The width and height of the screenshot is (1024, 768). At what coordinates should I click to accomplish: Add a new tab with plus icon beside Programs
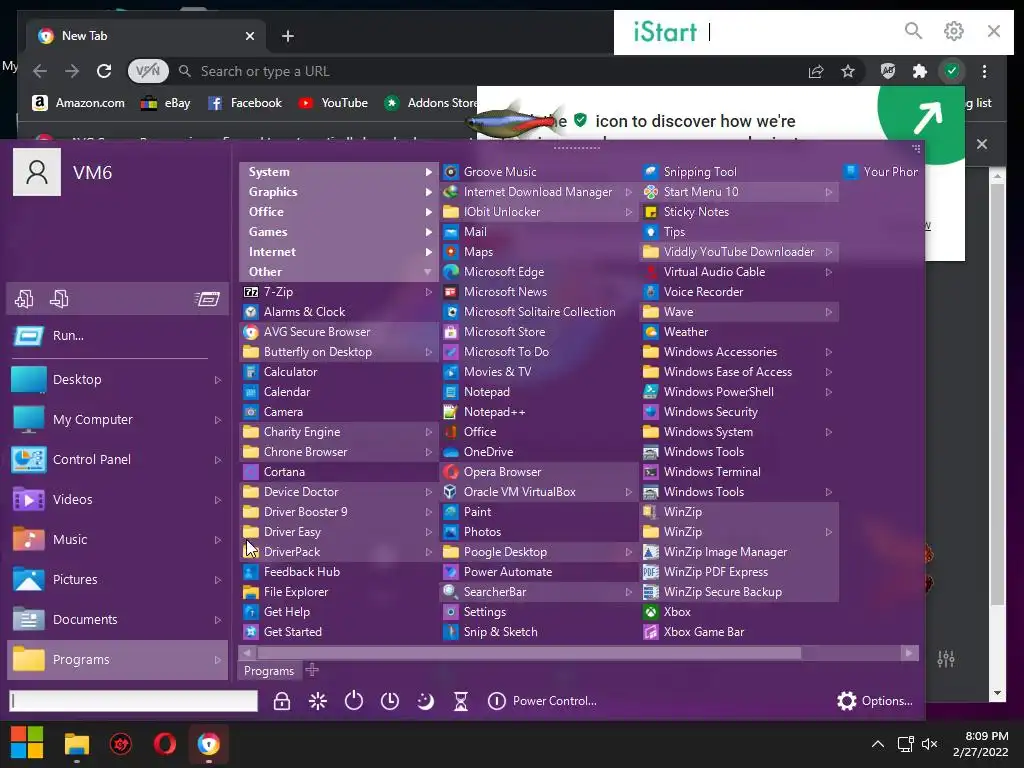tap(312, 670)
